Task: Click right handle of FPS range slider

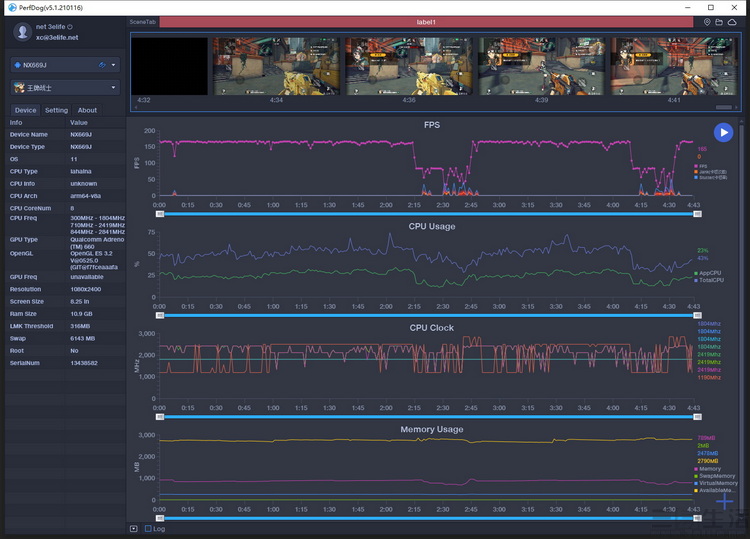Action: 697,214
